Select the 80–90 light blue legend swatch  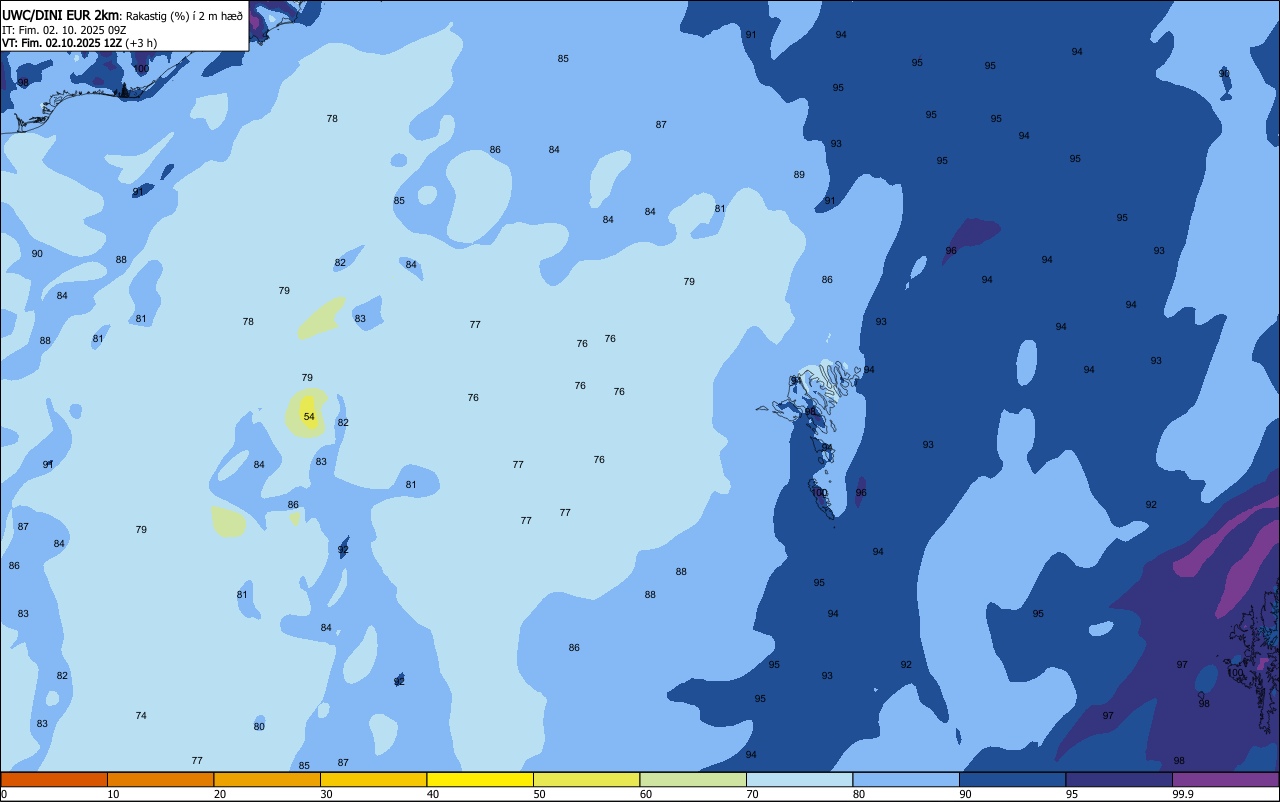[906, 779]
